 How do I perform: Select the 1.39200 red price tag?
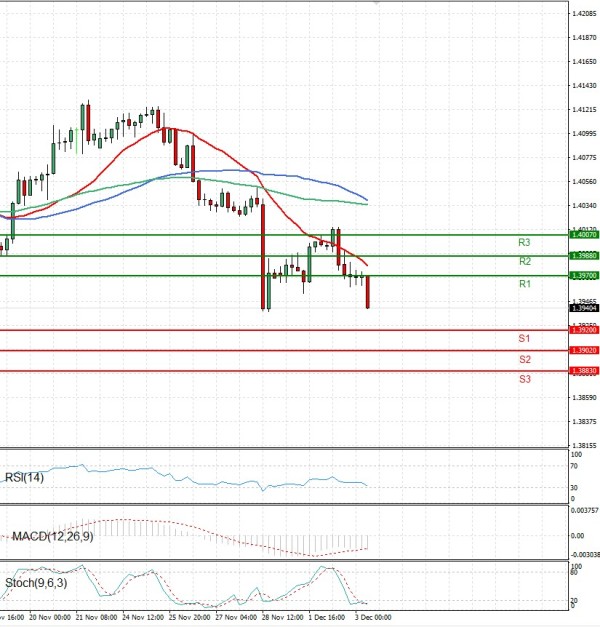coord(583,329)
